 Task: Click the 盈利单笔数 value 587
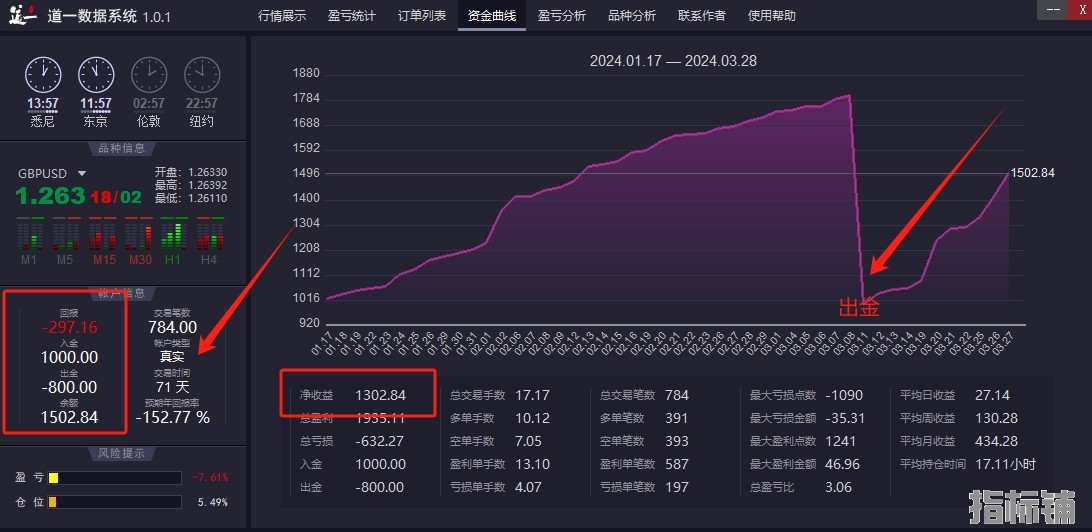[x=677, y=464]
